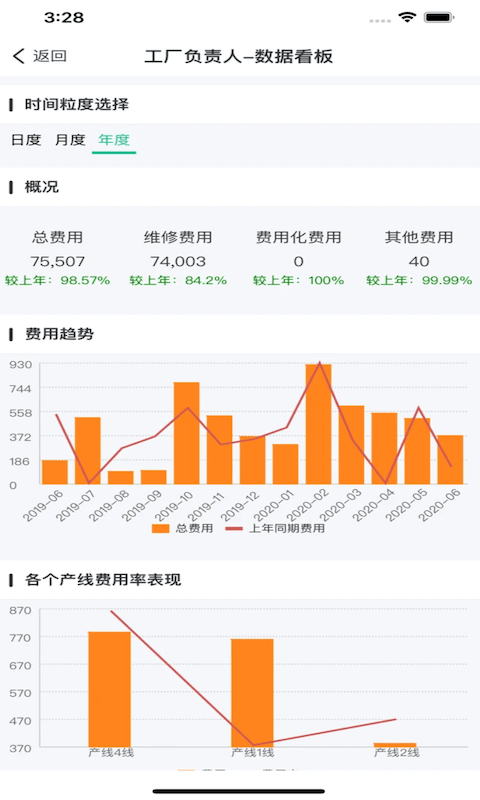Tap the 2020-02 x-axis label
This screenshot has height=800, width=480.
(308, 505)
